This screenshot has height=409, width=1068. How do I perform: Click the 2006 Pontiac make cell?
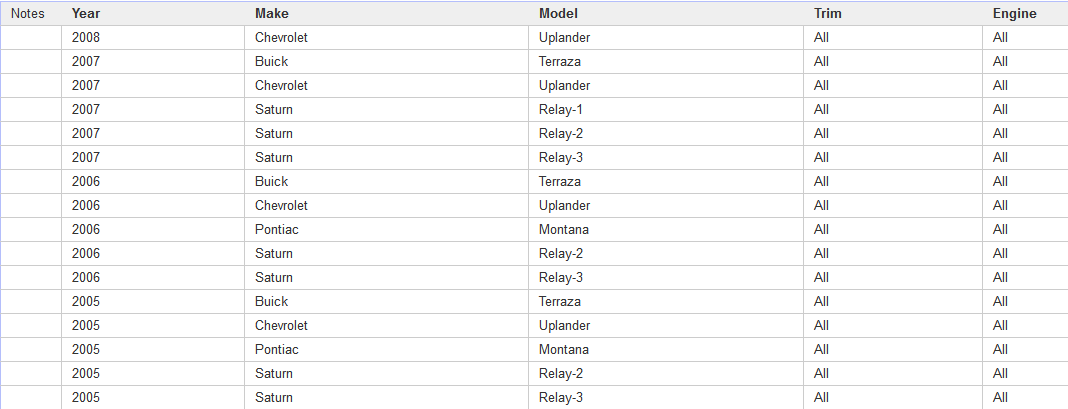tap(386, 230)
